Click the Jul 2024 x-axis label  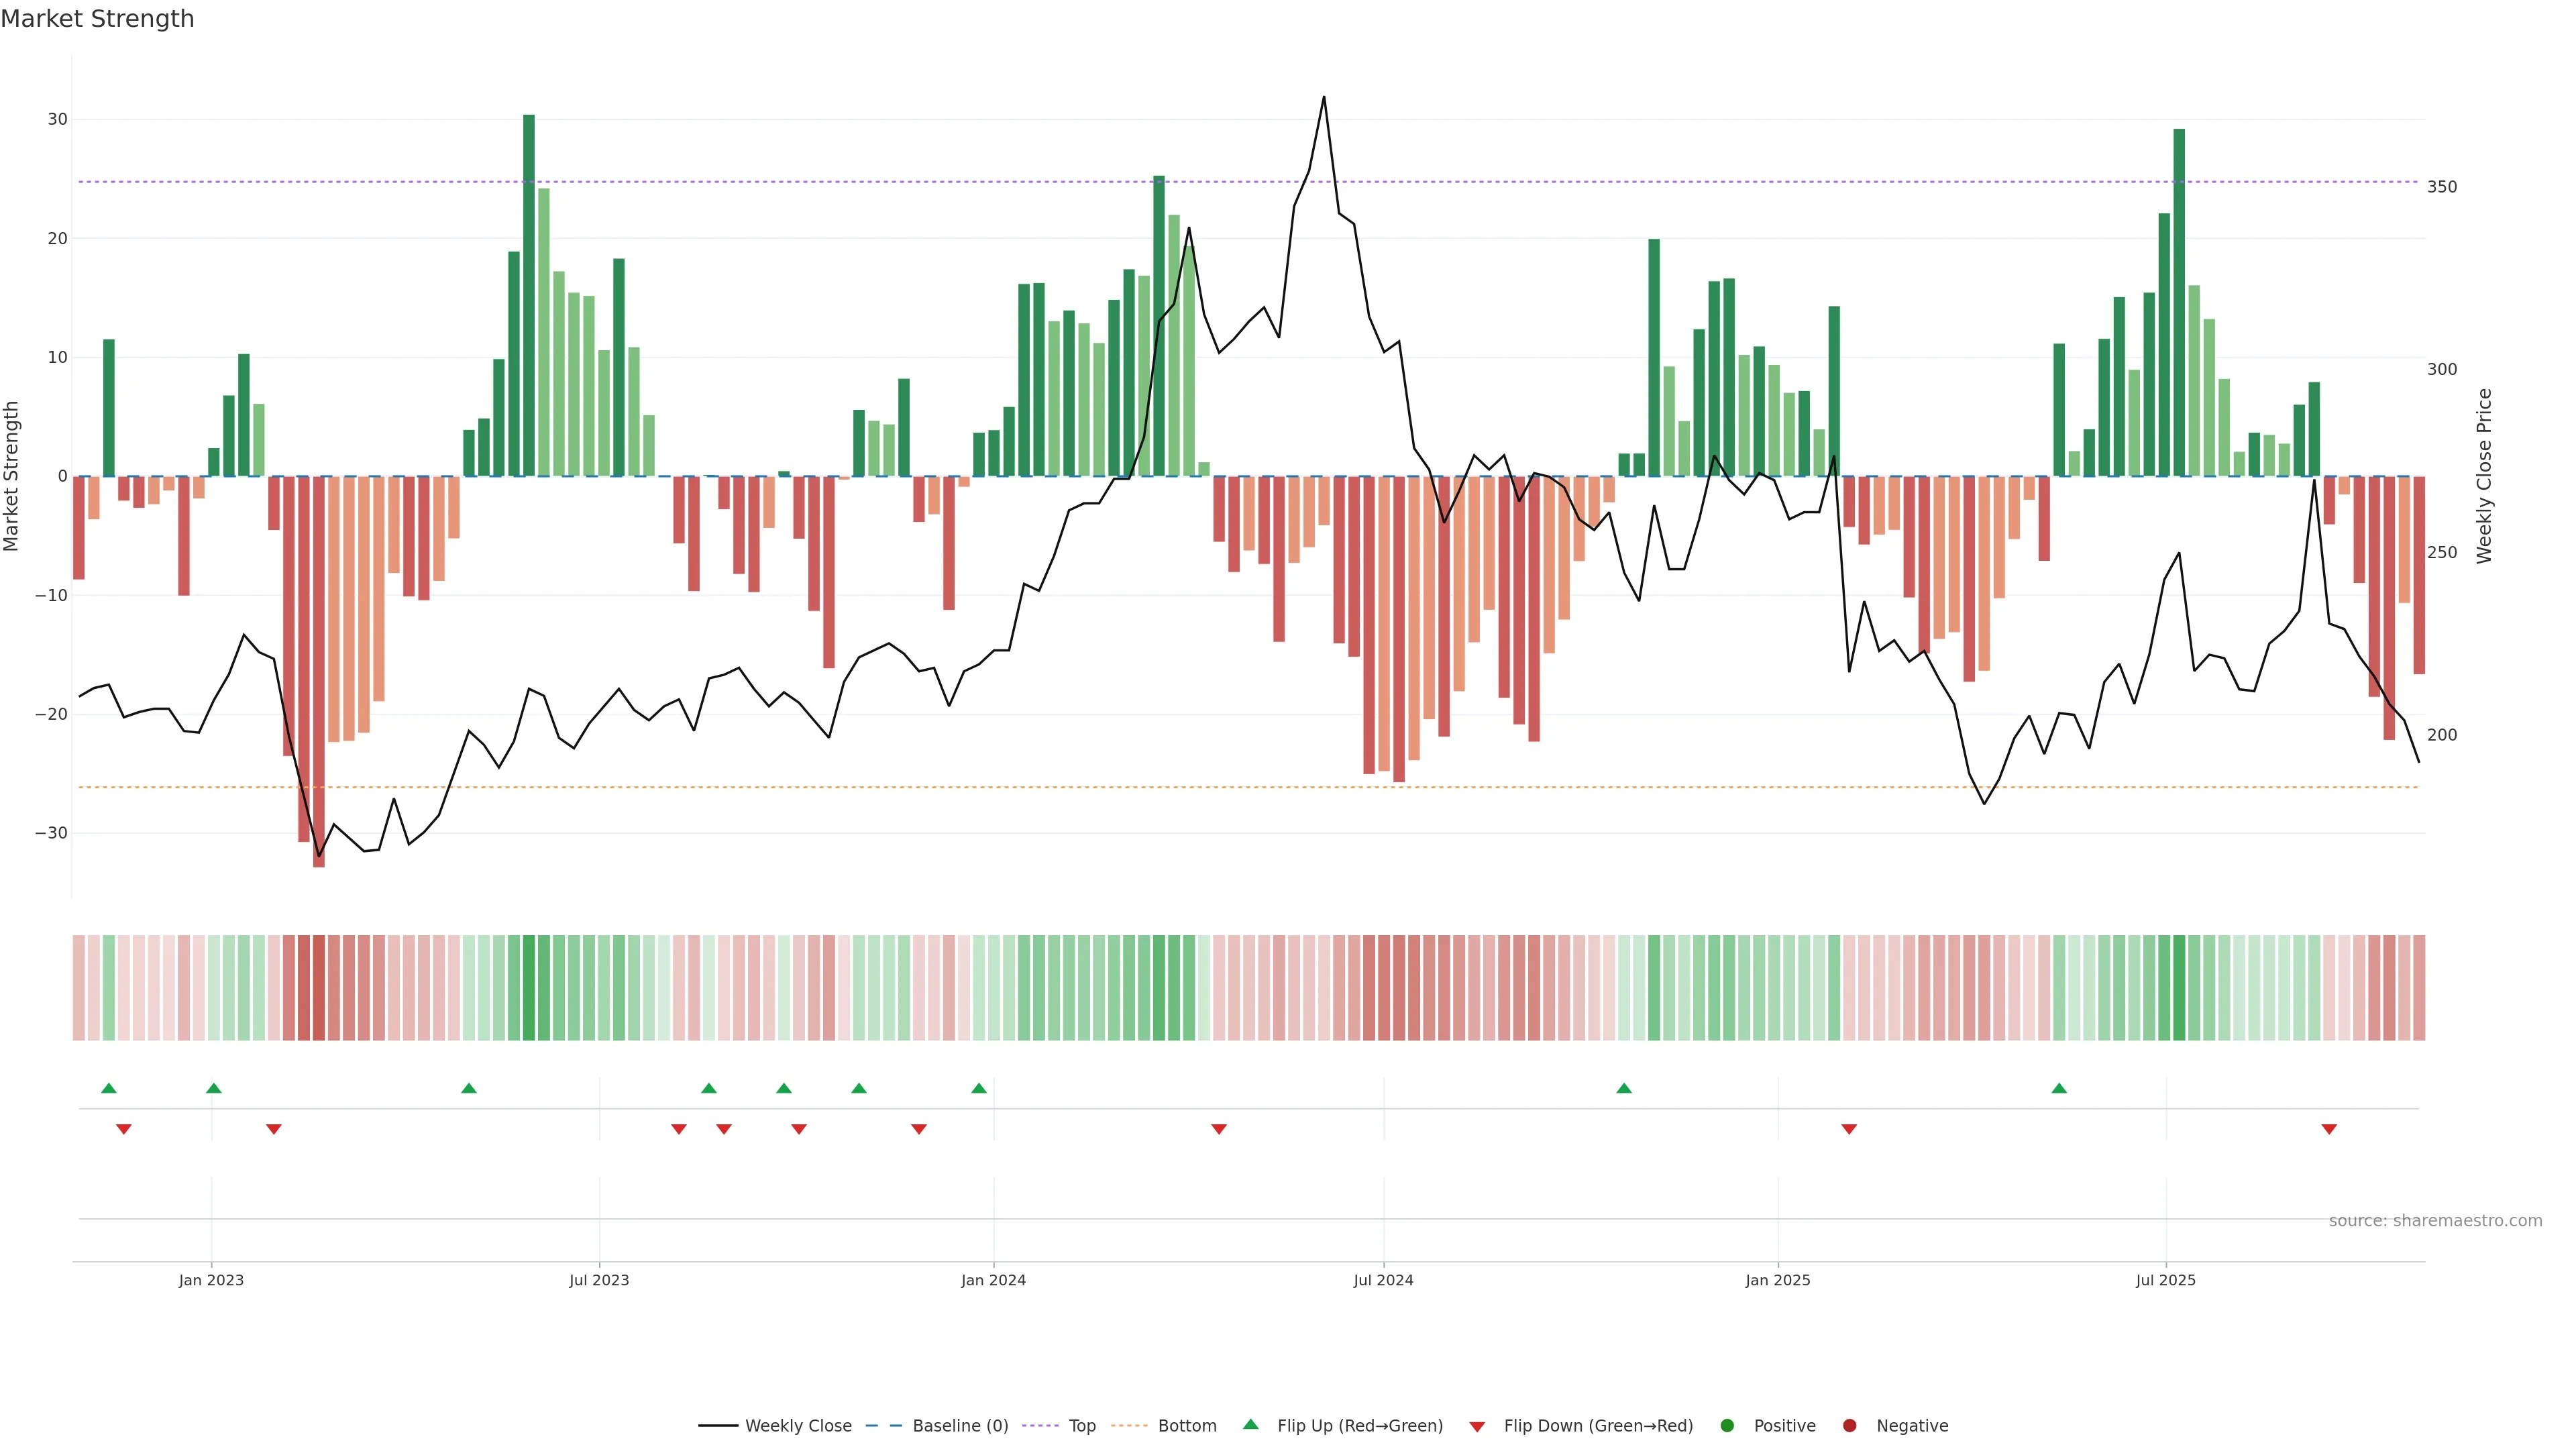(x=1383, y=1280)
